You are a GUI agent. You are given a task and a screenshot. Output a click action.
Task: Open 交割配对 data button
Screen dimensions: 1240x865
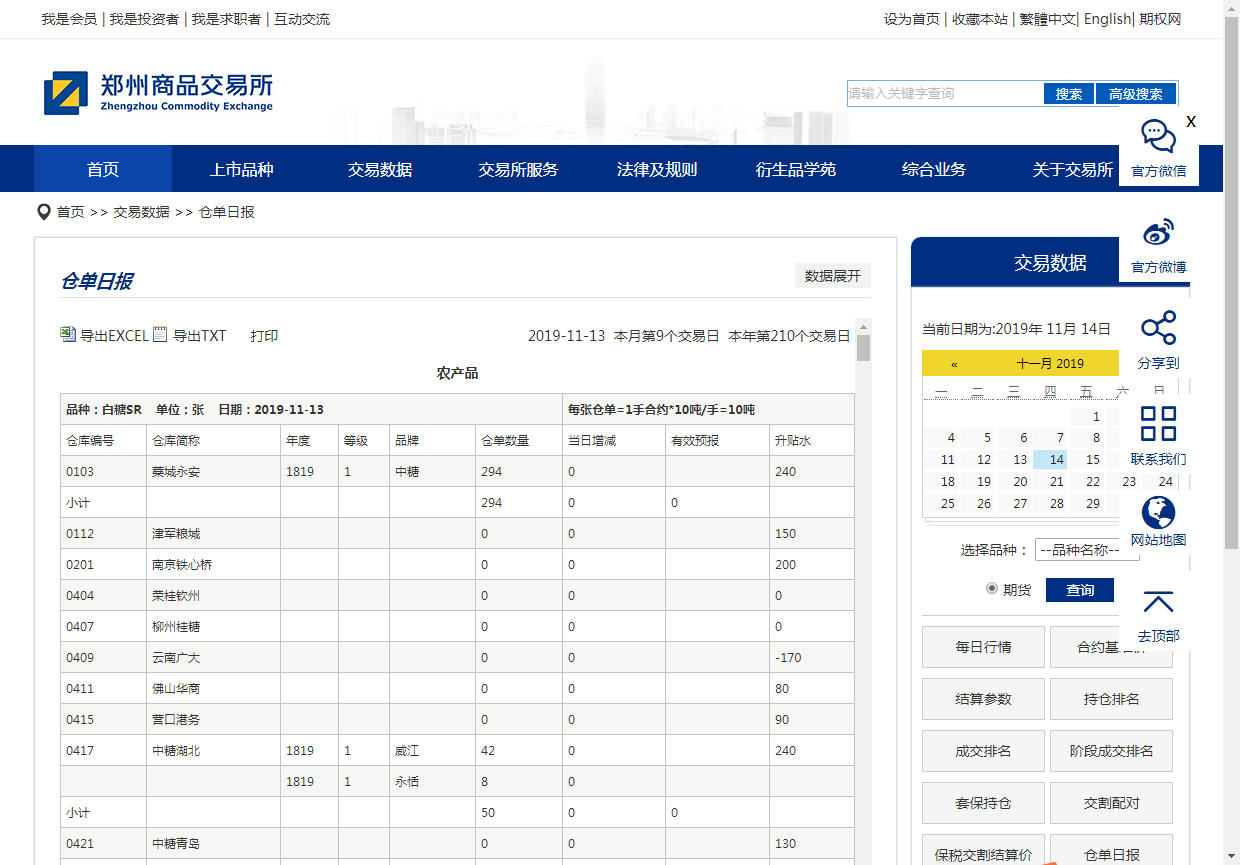coord(1111,803)
